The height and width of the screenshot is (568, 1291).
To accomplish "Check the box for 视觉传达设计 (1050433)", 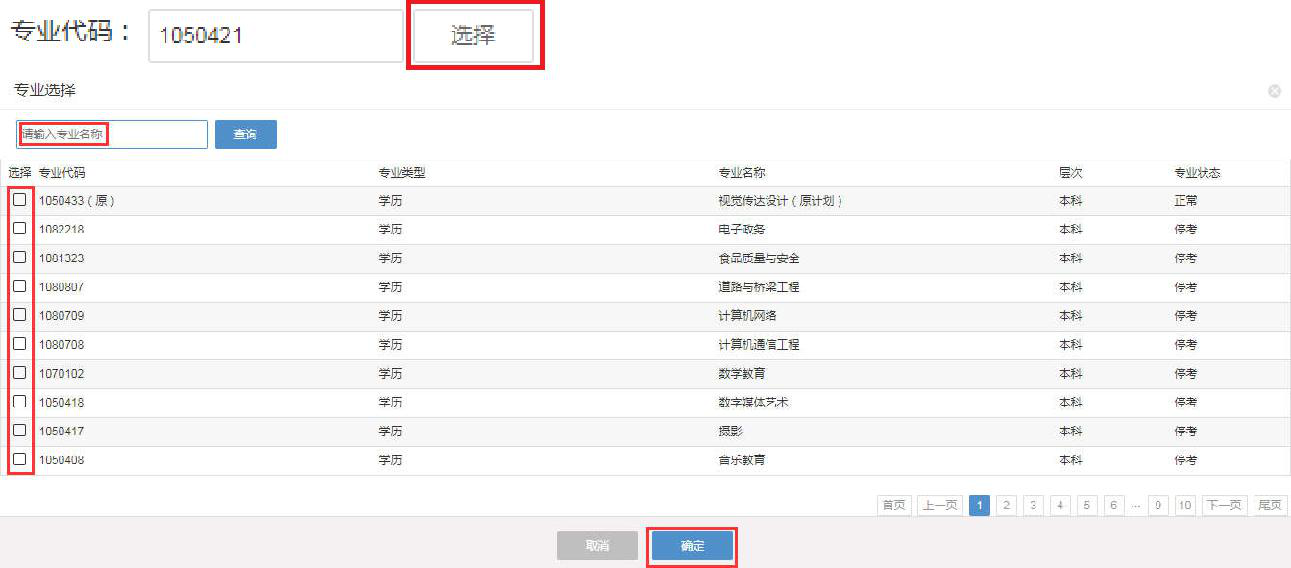I will click(x=20, y=200).
